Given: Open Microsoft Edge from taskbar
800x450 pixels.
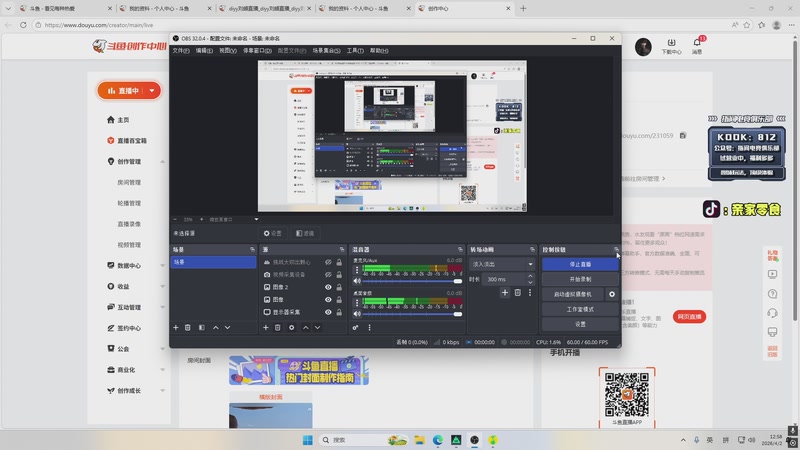Looking at the screenshot, I should click(x=438, y=440).
